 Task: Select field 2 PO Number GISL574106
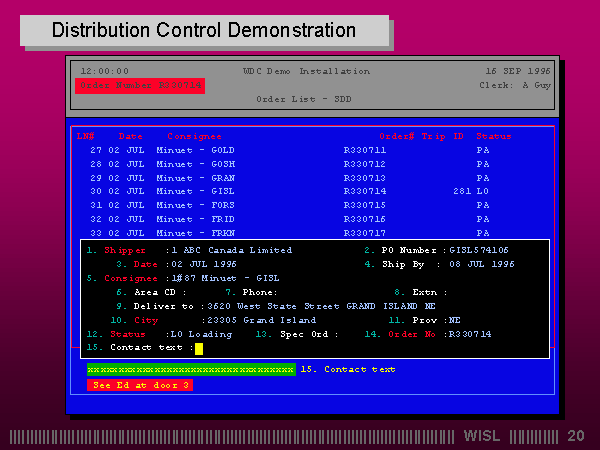(436, 250)
